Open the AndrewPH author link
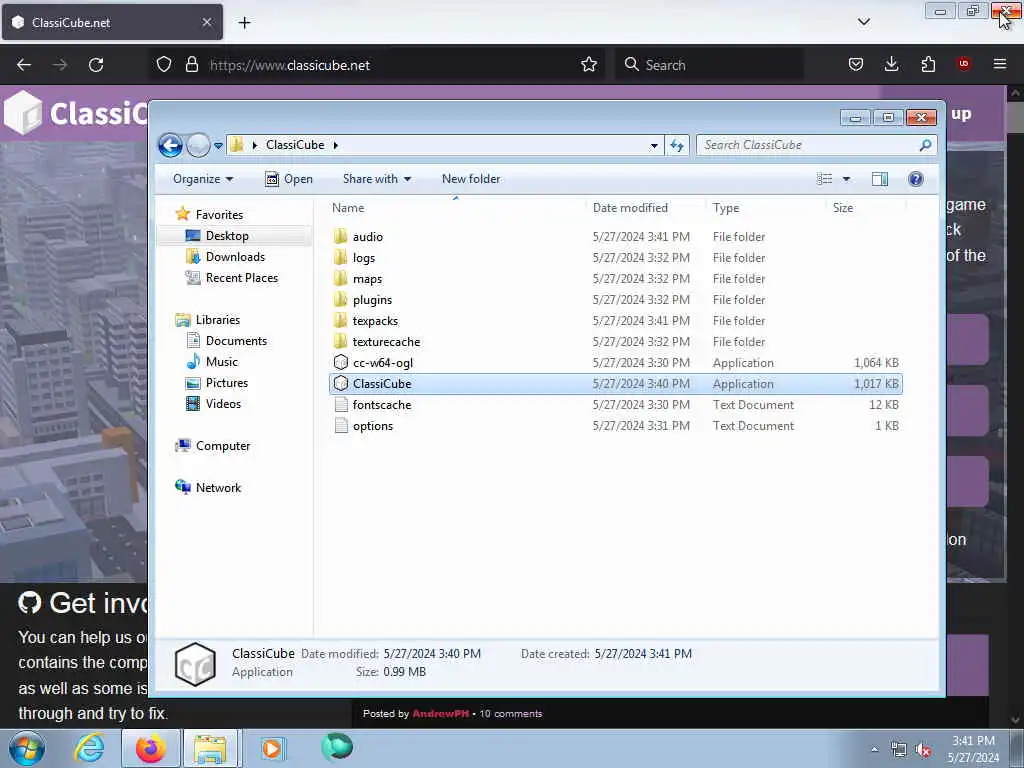The width and height of the screenshot is (1024, 768). [x=440, y=714]
